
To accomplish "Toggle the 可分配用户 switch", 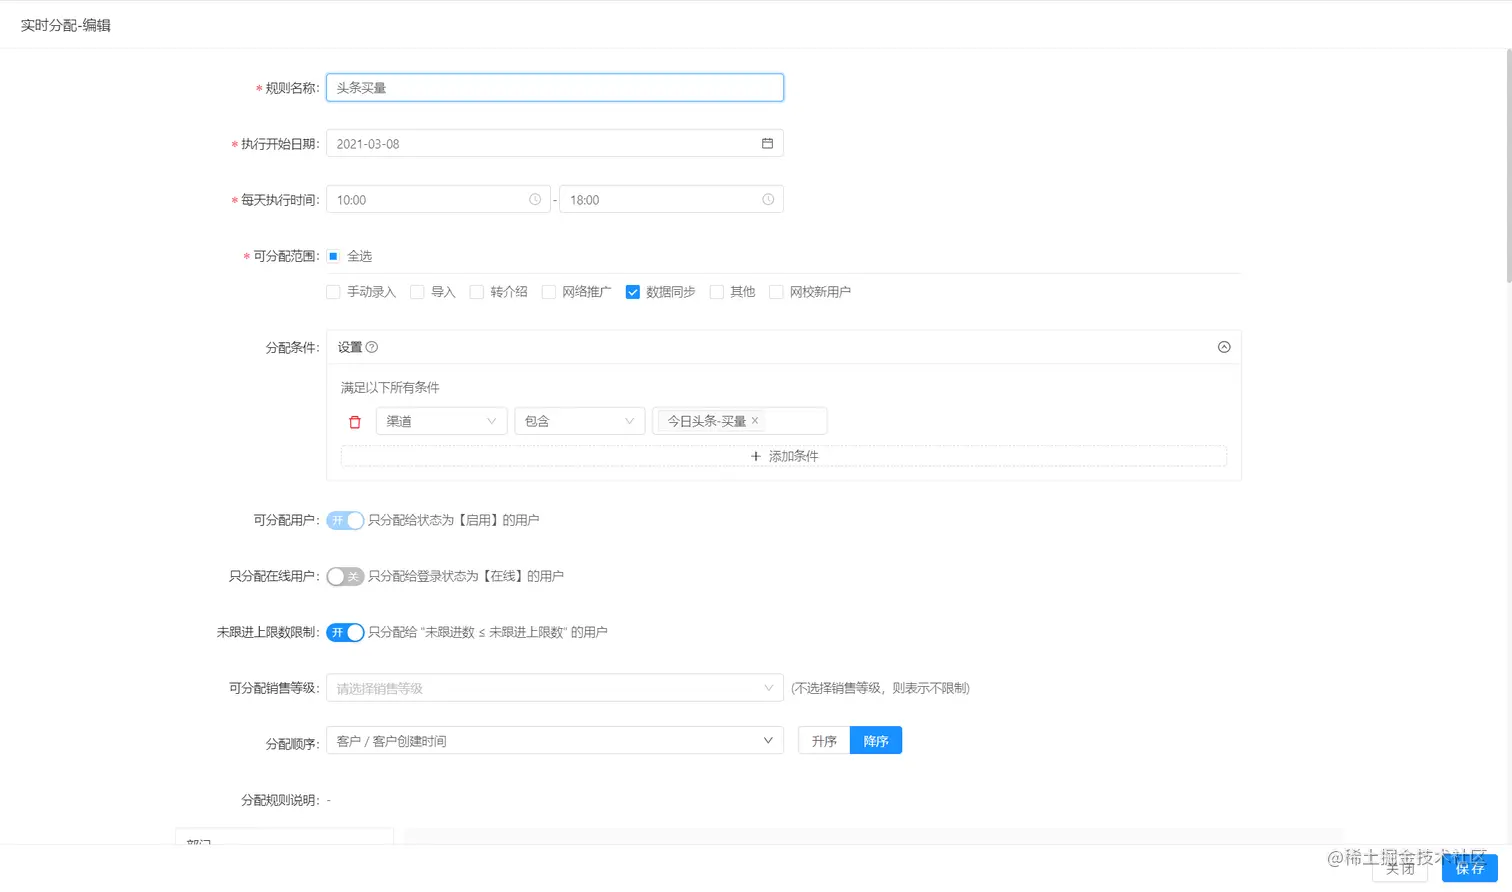I will (x=345, y=520).
